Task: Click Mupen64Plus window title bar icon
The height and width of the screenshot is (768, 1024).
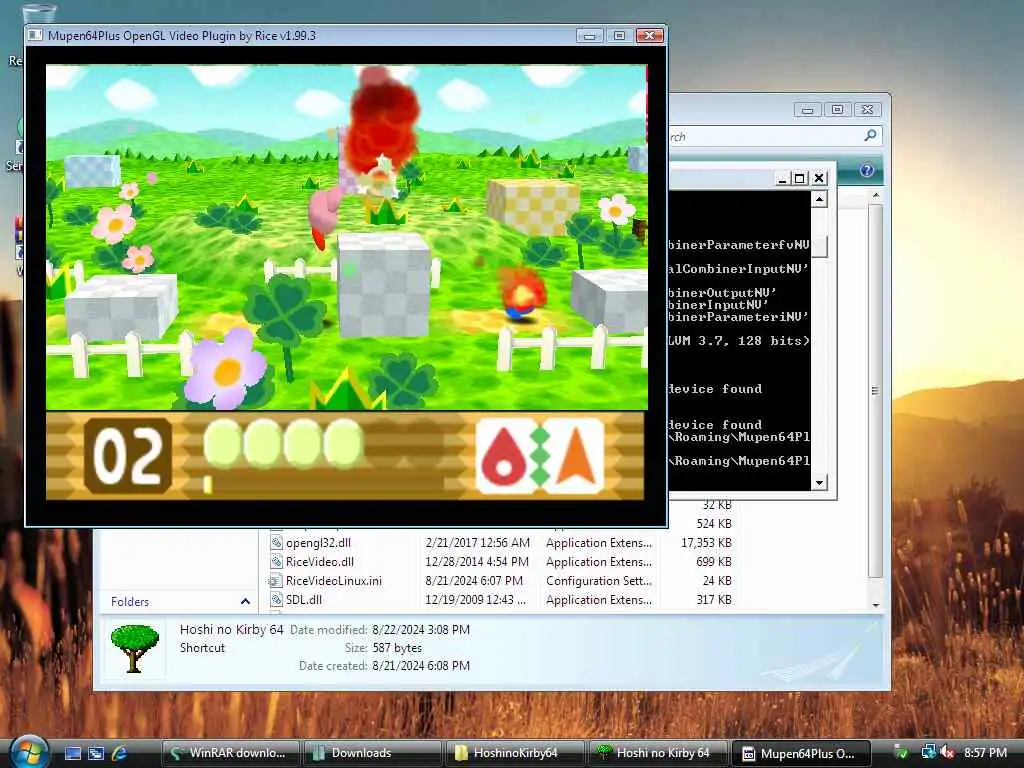Action: tap(35, 35)
